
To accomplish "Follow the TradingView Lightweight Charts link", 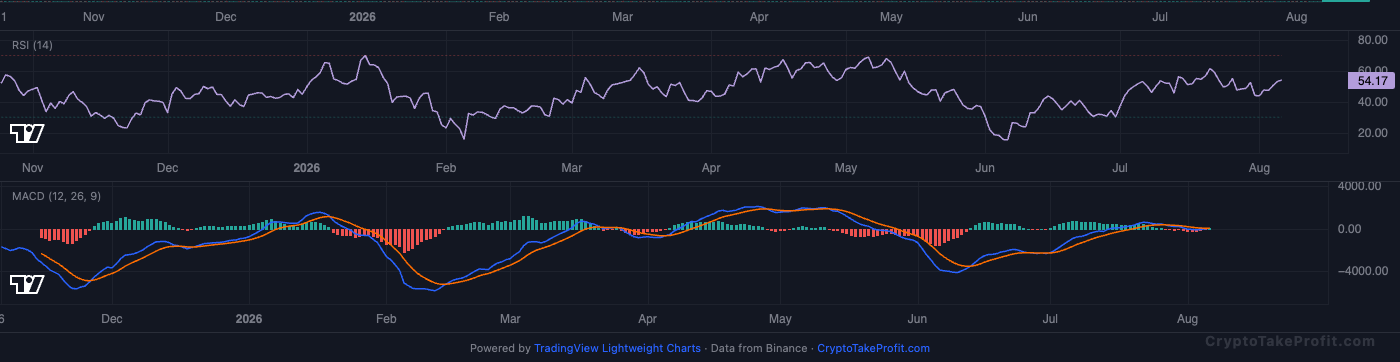I will click(x=617, y=349).
